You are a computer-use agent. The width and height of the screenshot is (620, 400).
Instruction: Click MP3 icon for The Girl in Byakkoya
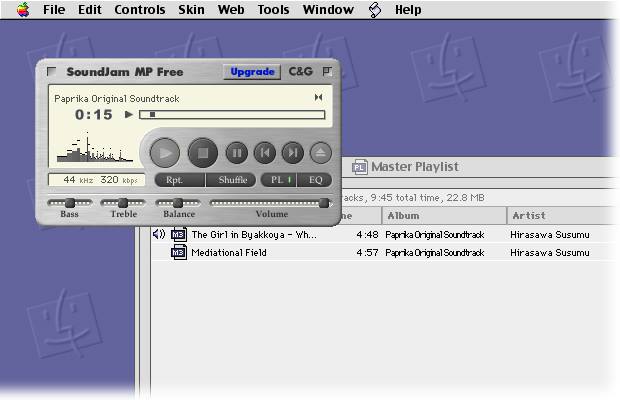(x=179, y=234)
